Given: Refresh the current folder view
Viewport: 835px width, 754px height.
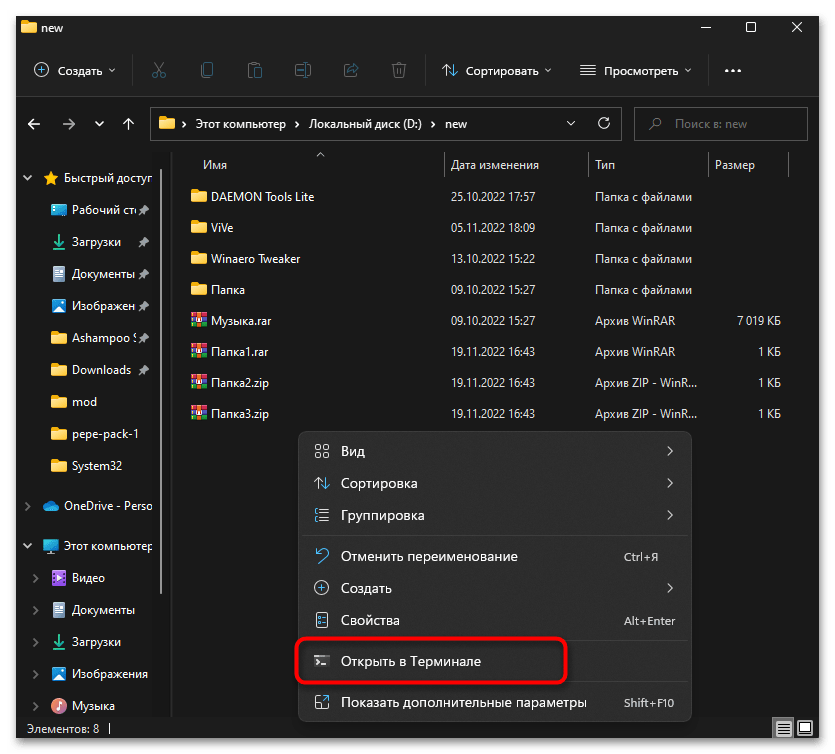Looking at the screenshot, I should (x=603, y=124).
